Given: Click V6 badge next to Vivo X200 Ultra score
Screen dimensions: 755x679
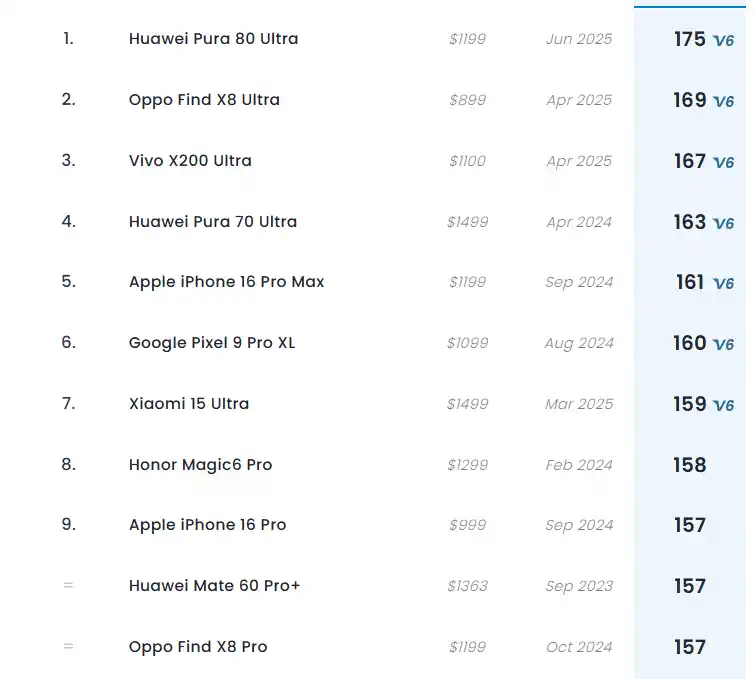Looking at the screenshot, I should pos(723,163).
